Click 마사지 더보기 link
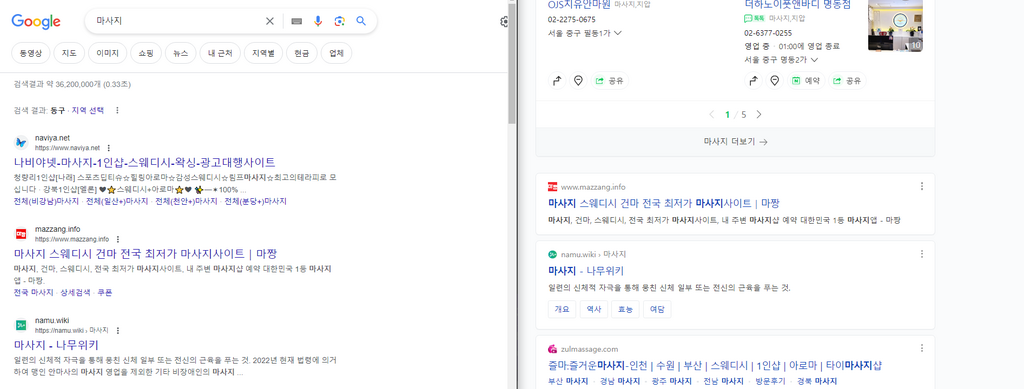The image size is (1024, 389). pyautogui.click(x=735, y=142)
